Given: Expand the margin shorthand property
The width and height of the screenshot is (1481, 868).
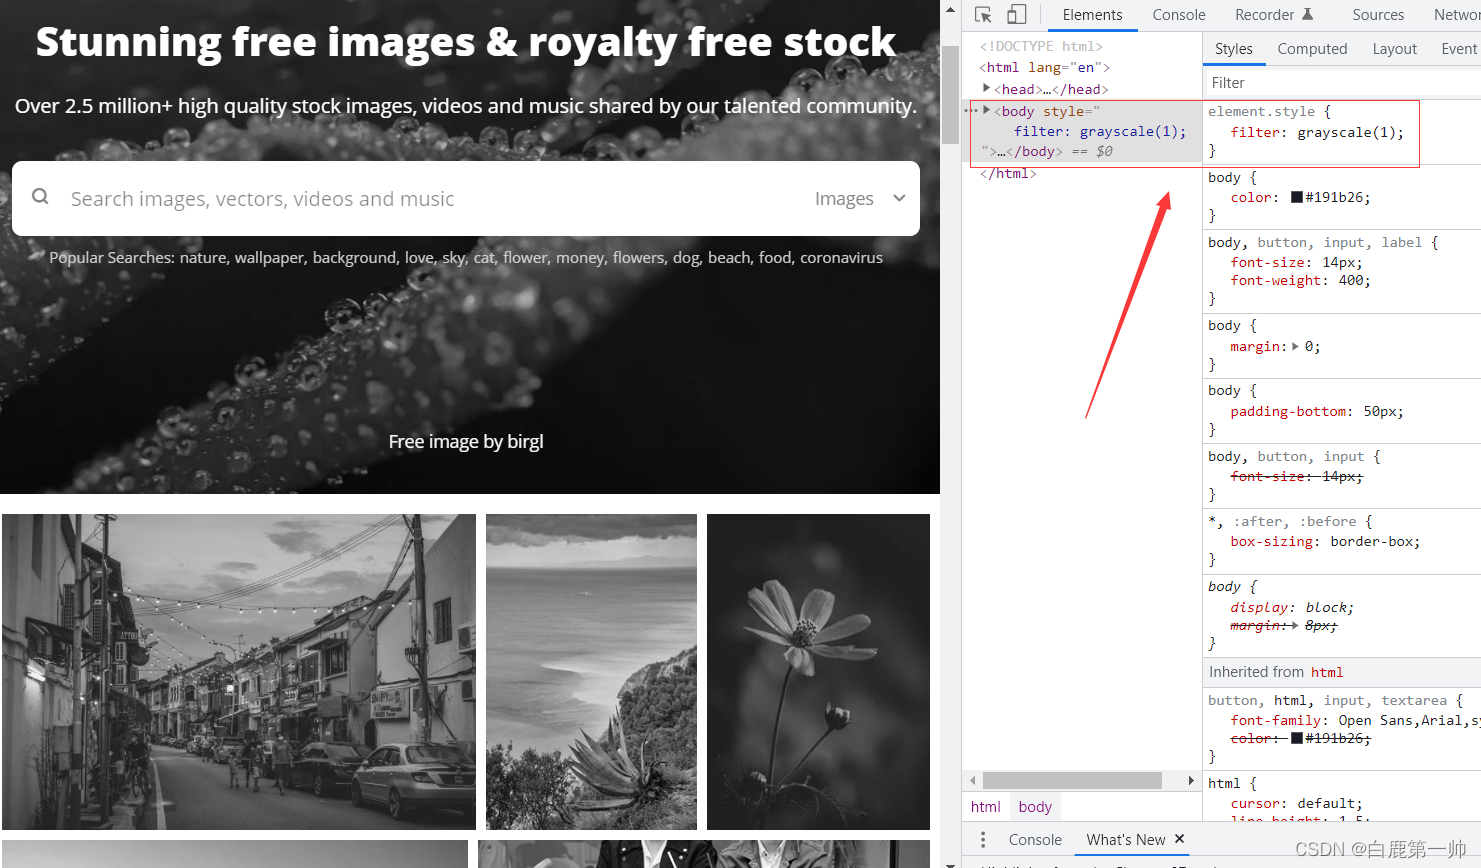Looking at the screenshot, I should pos(1296,347).
